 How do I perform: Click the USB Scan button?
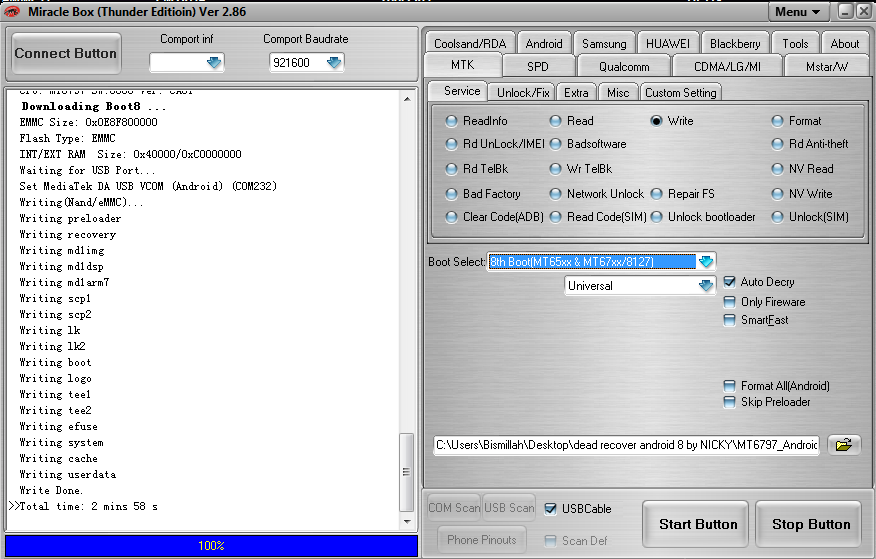pyautogui.click(x=509, y=508)
